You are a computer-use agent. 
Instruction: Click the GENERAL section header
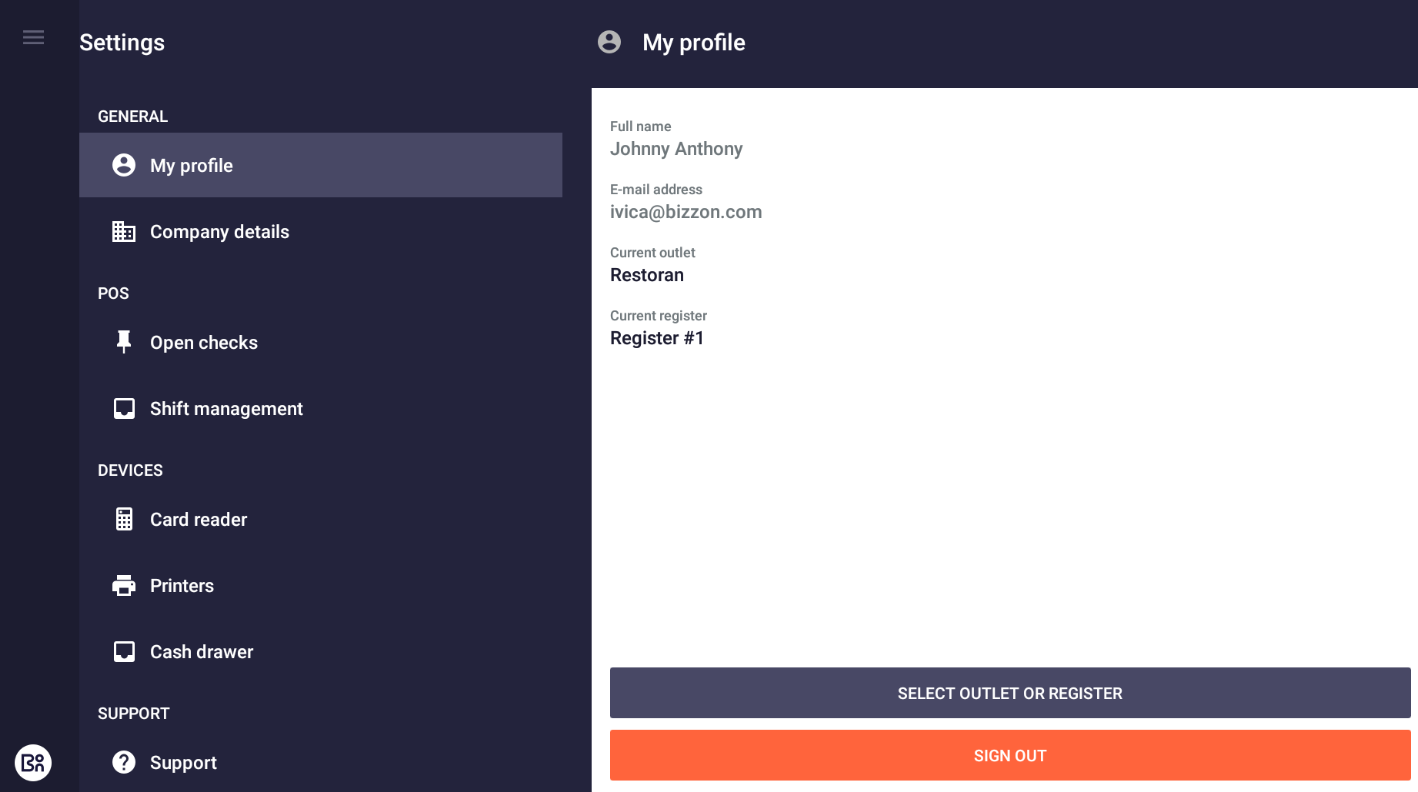click(x=133, y=117)
